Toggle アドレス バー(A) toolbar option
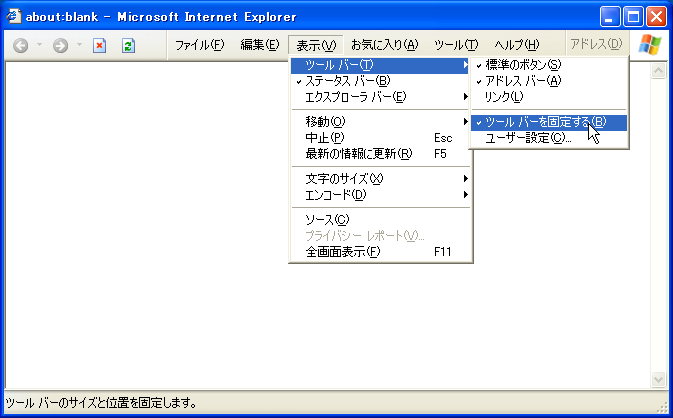 click(549, 81)
